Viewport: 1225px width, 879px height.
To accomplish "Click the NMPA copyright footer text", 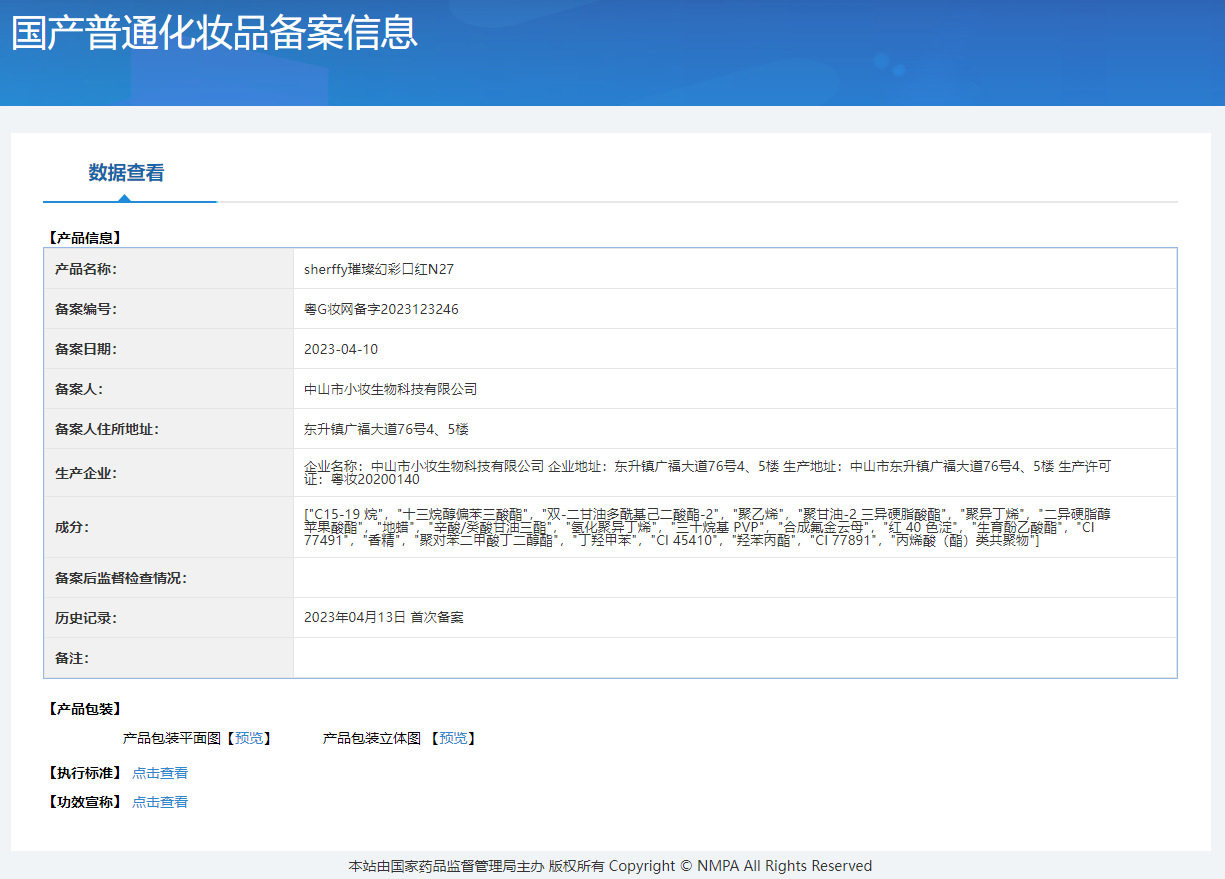I will (x=610, y=866).
